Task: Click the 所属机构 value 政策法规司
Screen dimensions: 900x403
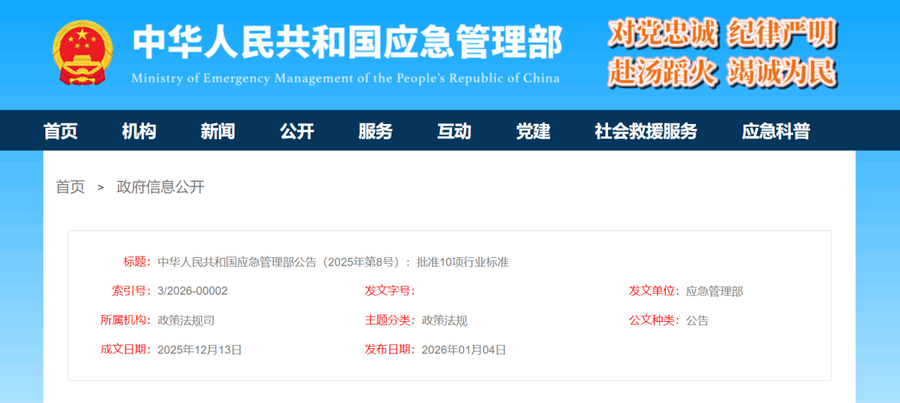Action: (x=186, y=321)
